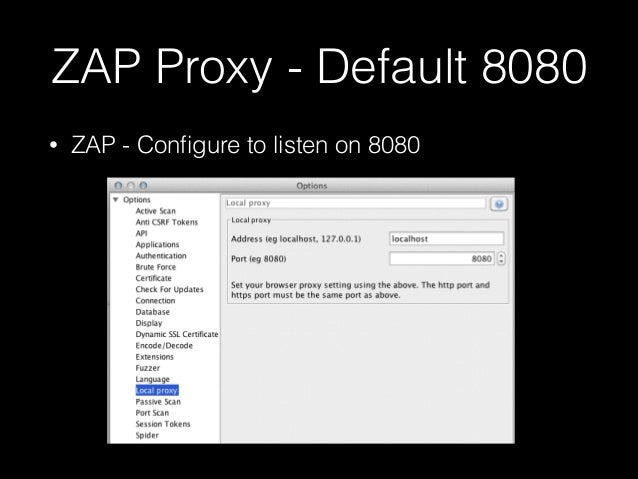This screenshot has height=479, width=638.
Task: Click the Port field showing 8080
Action: [441, 259]
